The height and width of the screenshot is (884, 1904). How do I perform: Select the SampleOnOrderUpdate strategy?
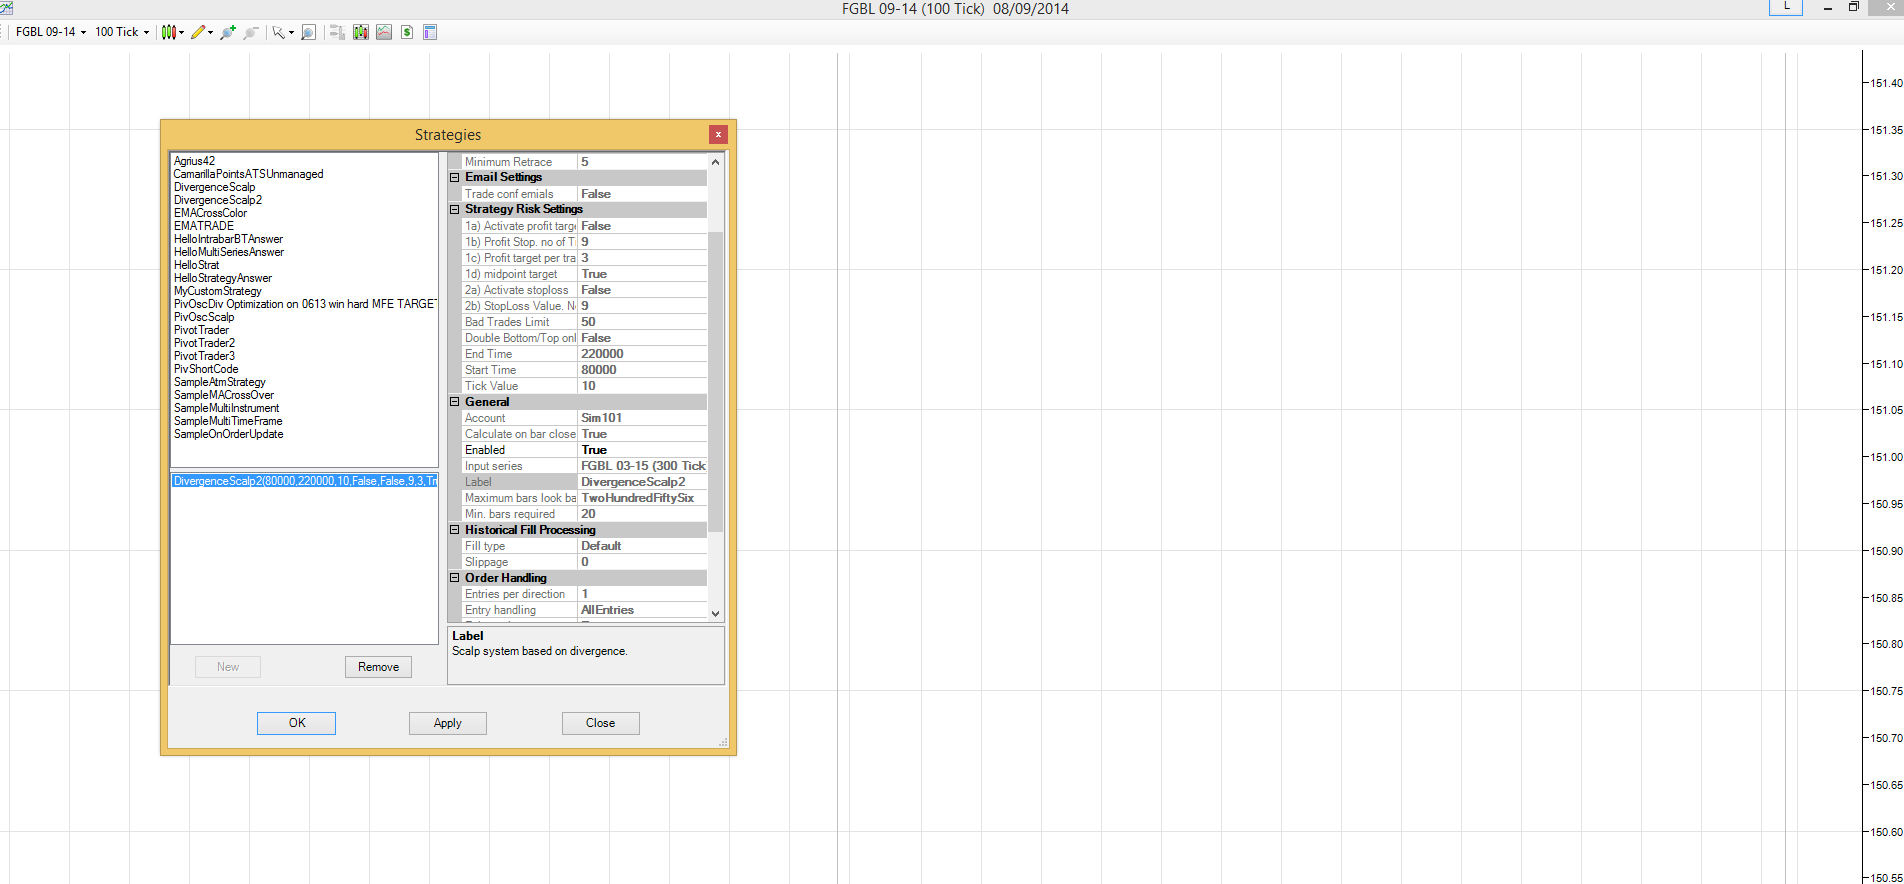pos(228,434)
